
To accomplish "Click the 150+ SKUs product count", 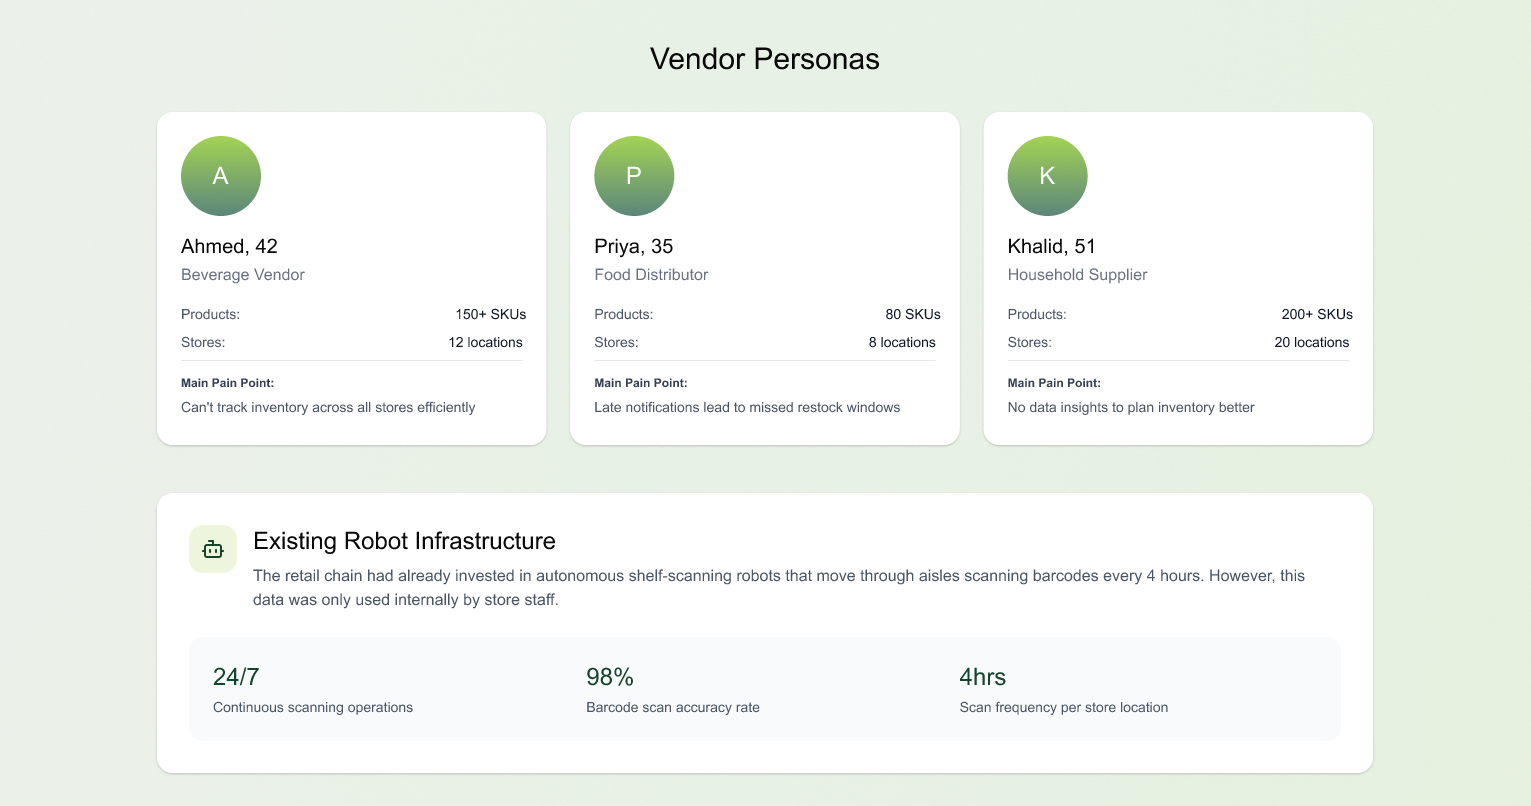I will tap(490, 314).
